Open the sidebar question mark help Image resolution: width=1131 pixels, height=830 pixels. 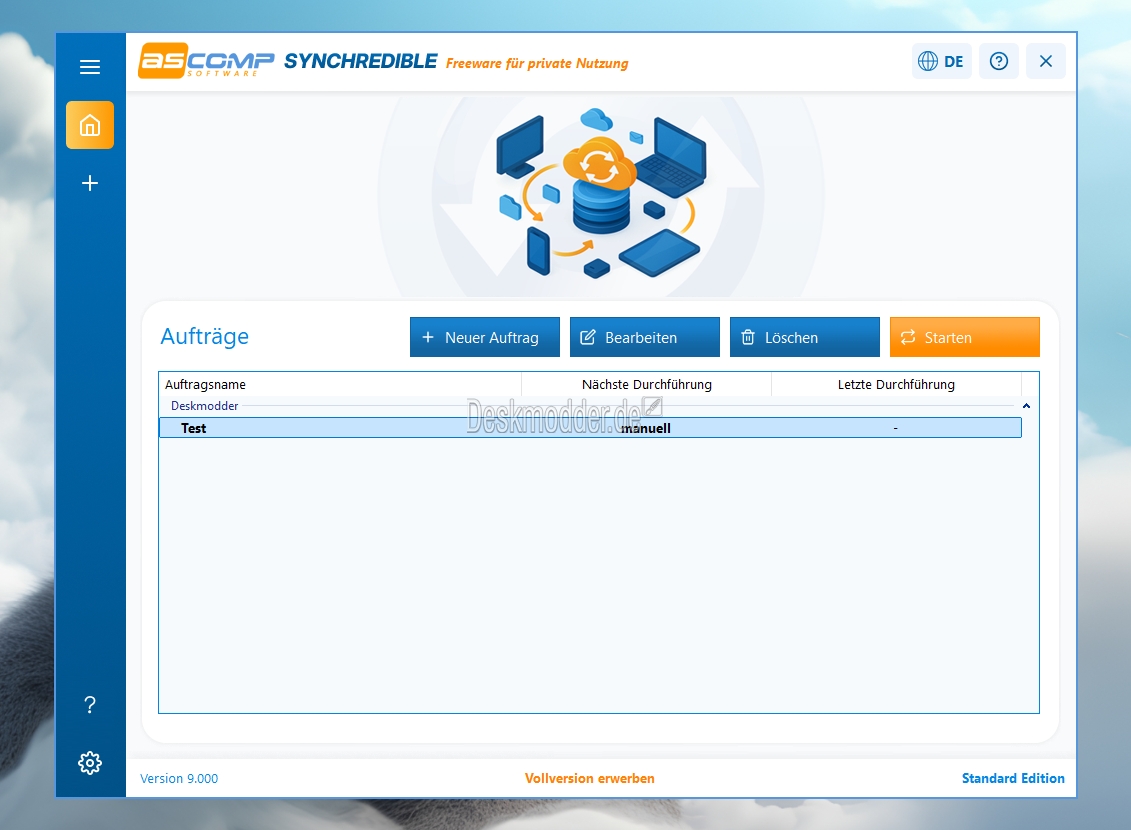click(89, 705)
